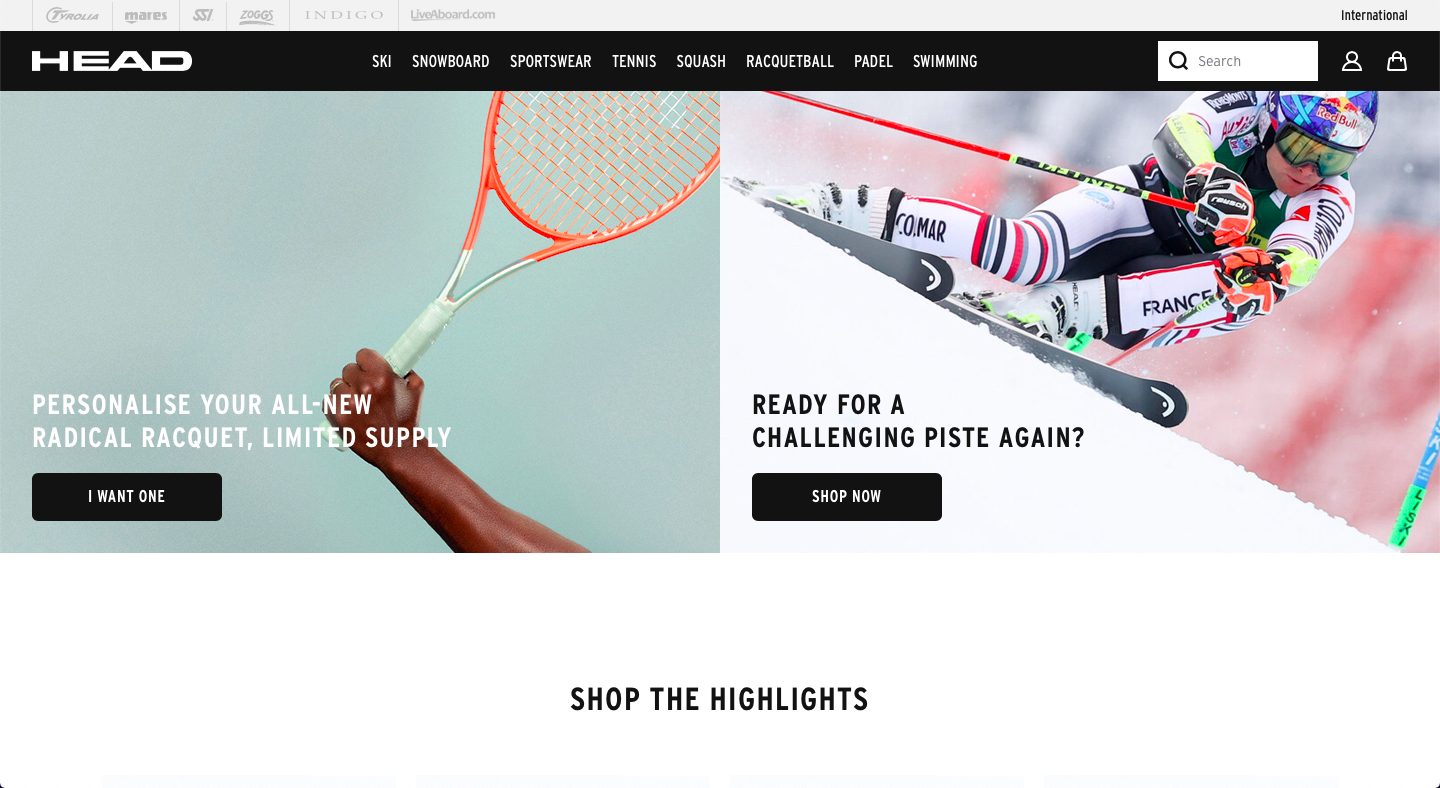The image size is (1440, 788).
Task: Open the Zoggs brand logo link
Action: [257, 15]
